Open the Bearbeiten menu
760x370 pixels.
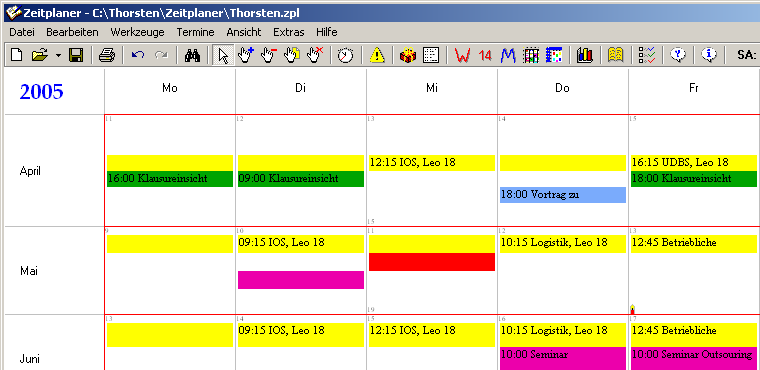pyautogui.click(x=72, y=32)
